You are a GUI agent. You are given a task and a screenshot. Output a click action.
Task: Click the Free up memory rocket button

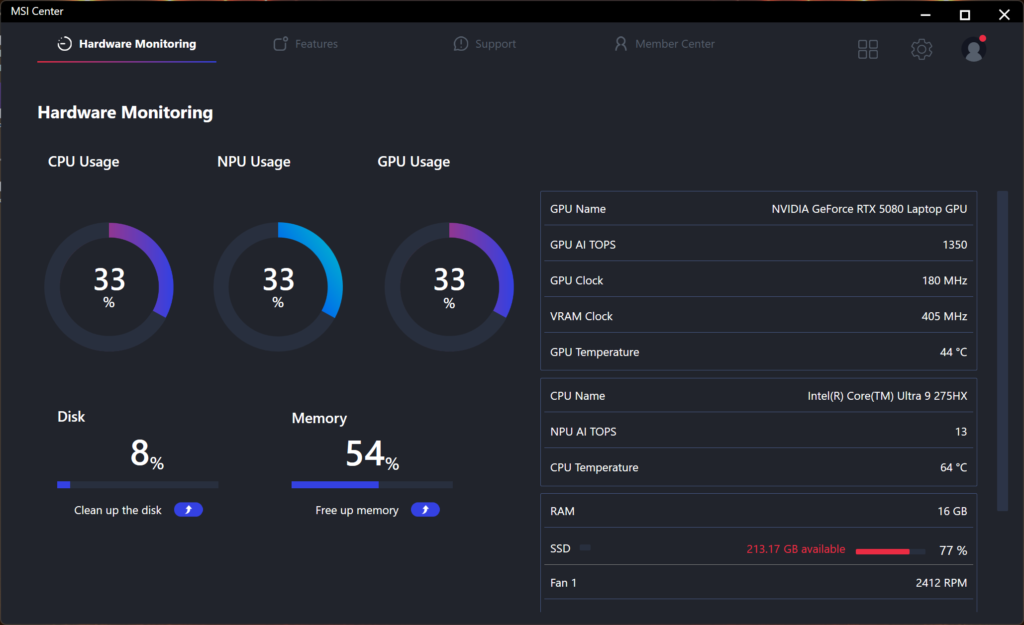coord(425,510)
